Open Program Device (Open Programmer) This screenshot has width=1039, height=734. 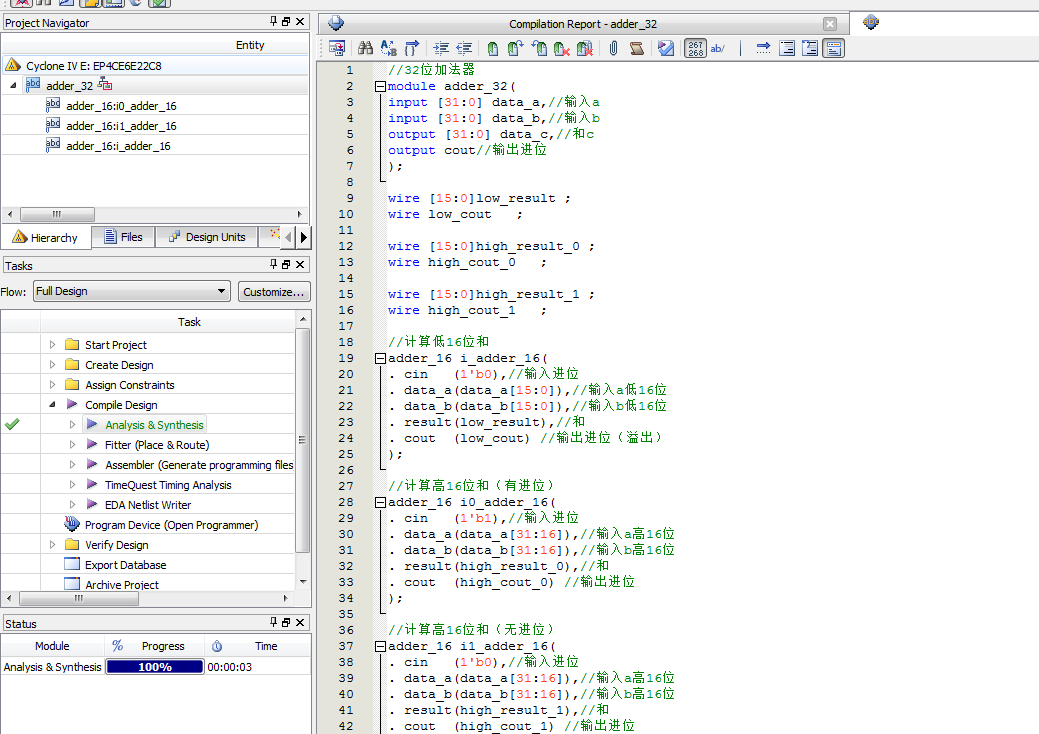(172, 525)
